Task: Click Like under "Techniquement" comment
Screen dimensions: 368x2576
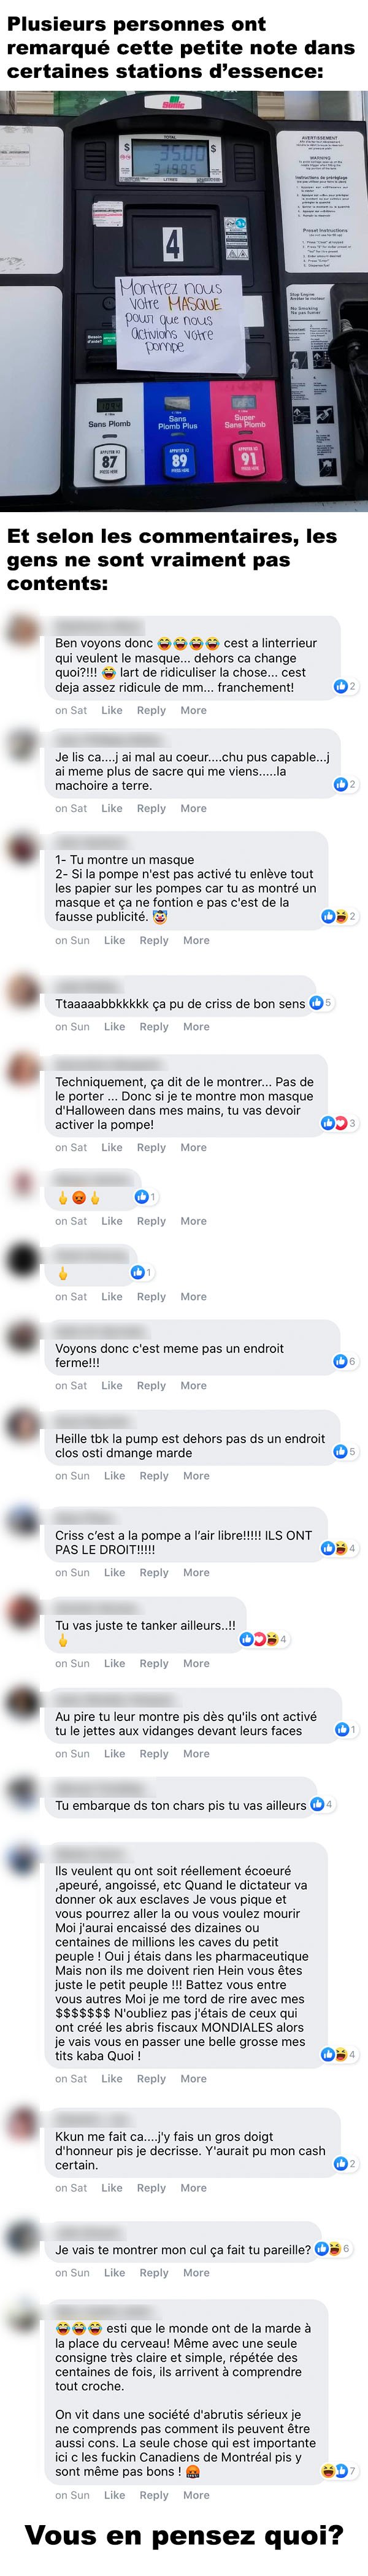Action: coord(112,1148)
